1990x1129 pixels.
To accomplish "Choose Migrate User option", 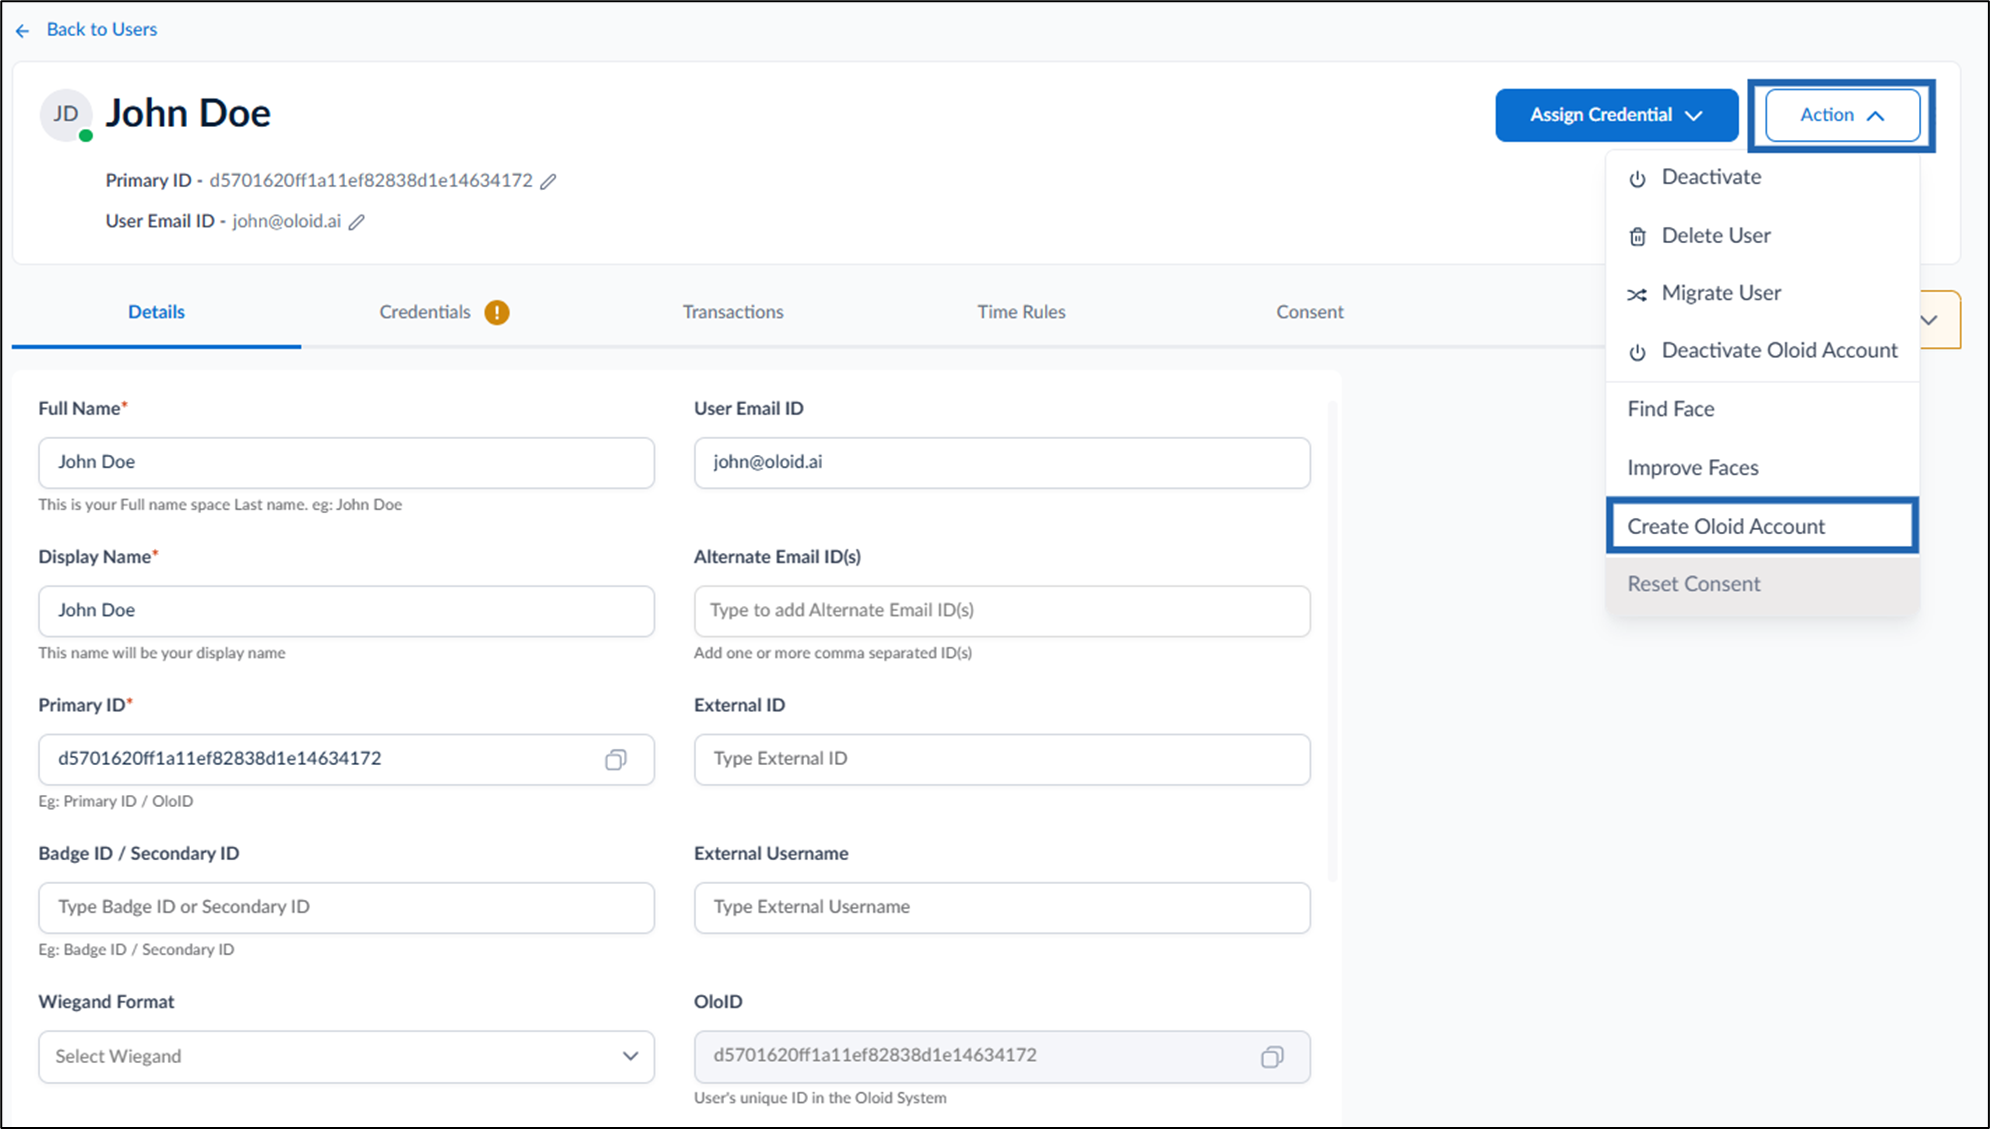I will pyautogui.click(x=1762, y=293).
